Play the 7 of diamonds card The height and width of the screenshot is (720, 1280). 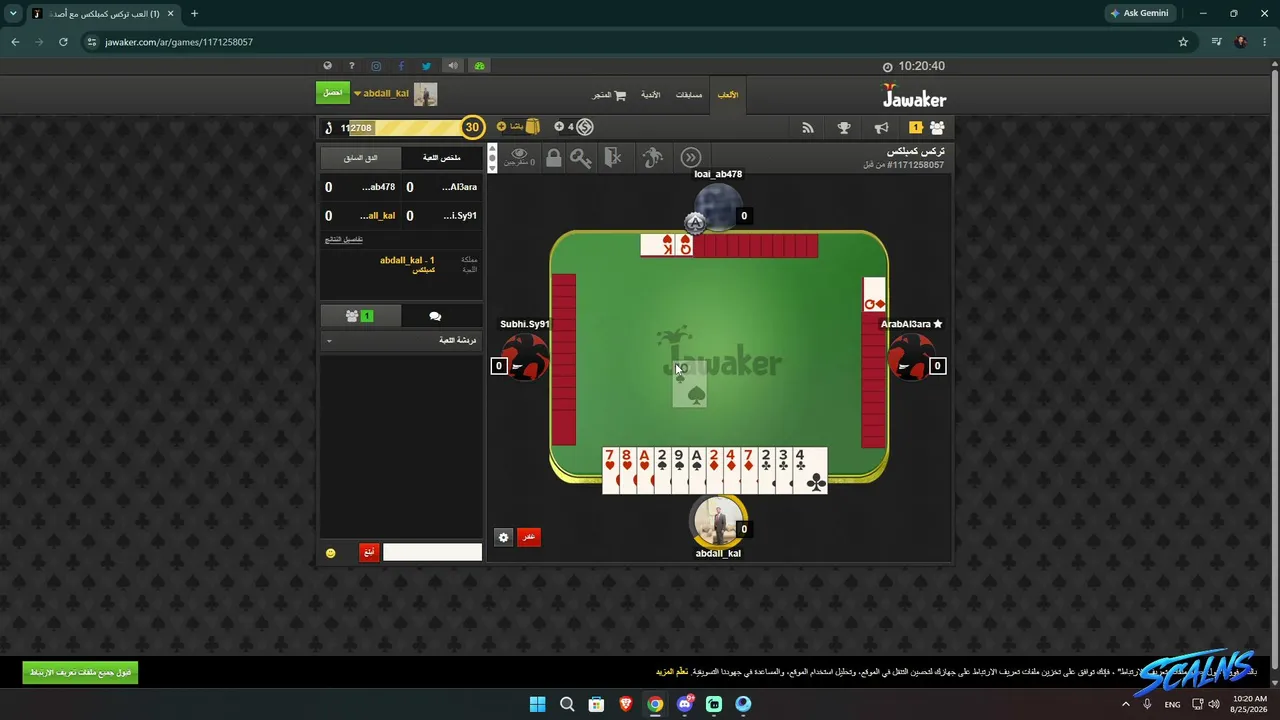(749, 470)
